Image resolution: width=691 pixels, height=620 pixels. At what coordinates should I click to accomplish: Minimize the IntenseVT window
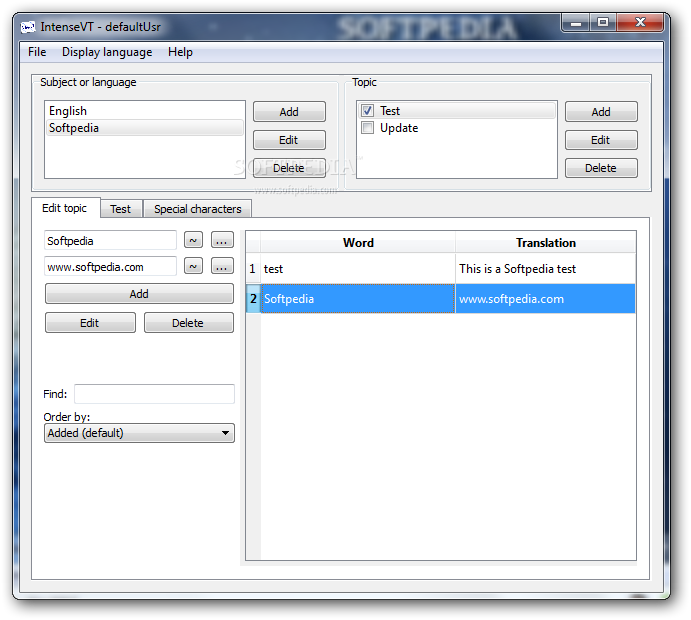coord(576,22)
